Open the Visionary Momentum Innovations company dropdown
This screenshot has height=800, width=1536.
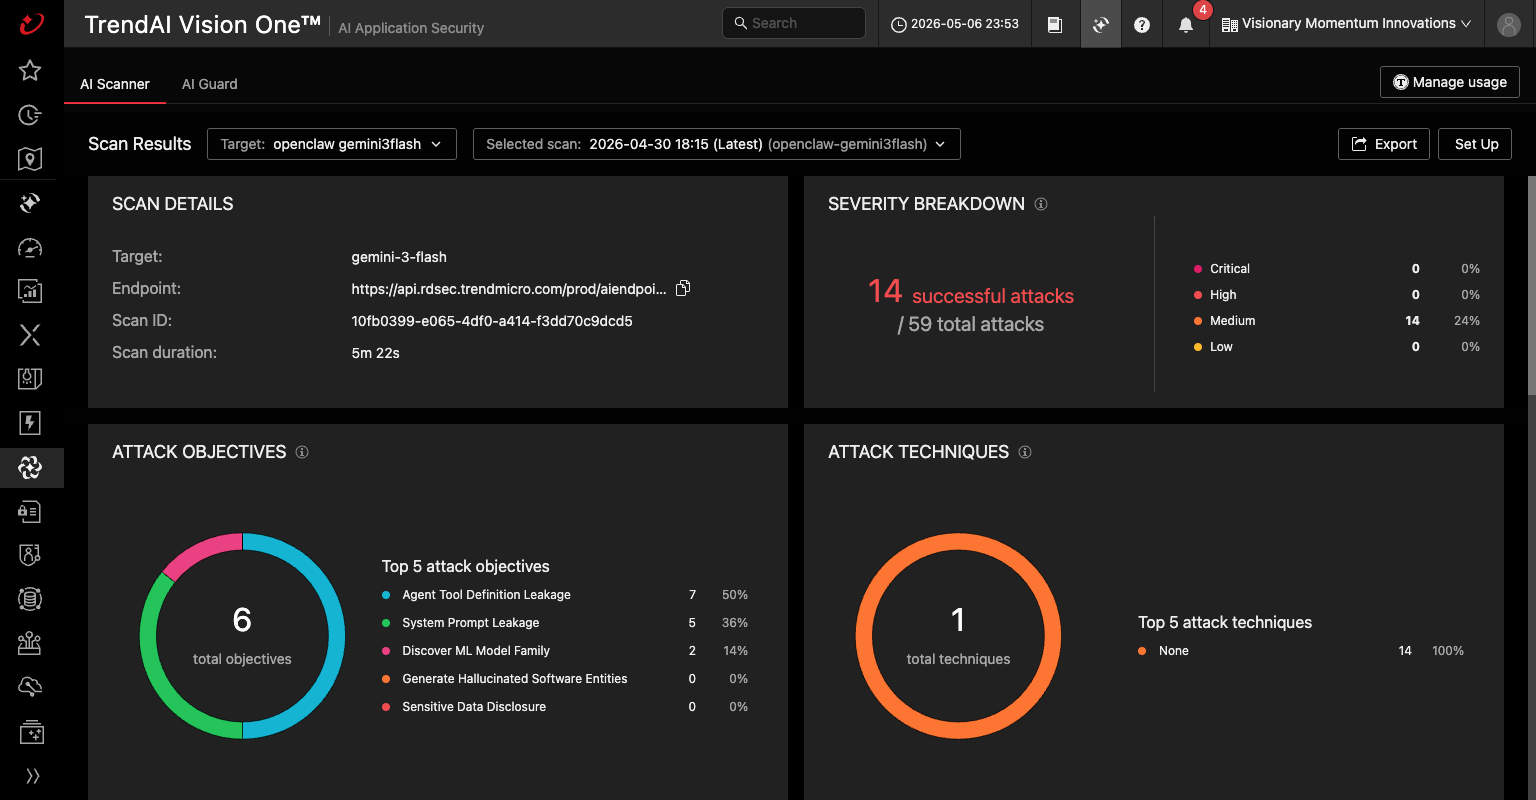(x=1347, y=24)
